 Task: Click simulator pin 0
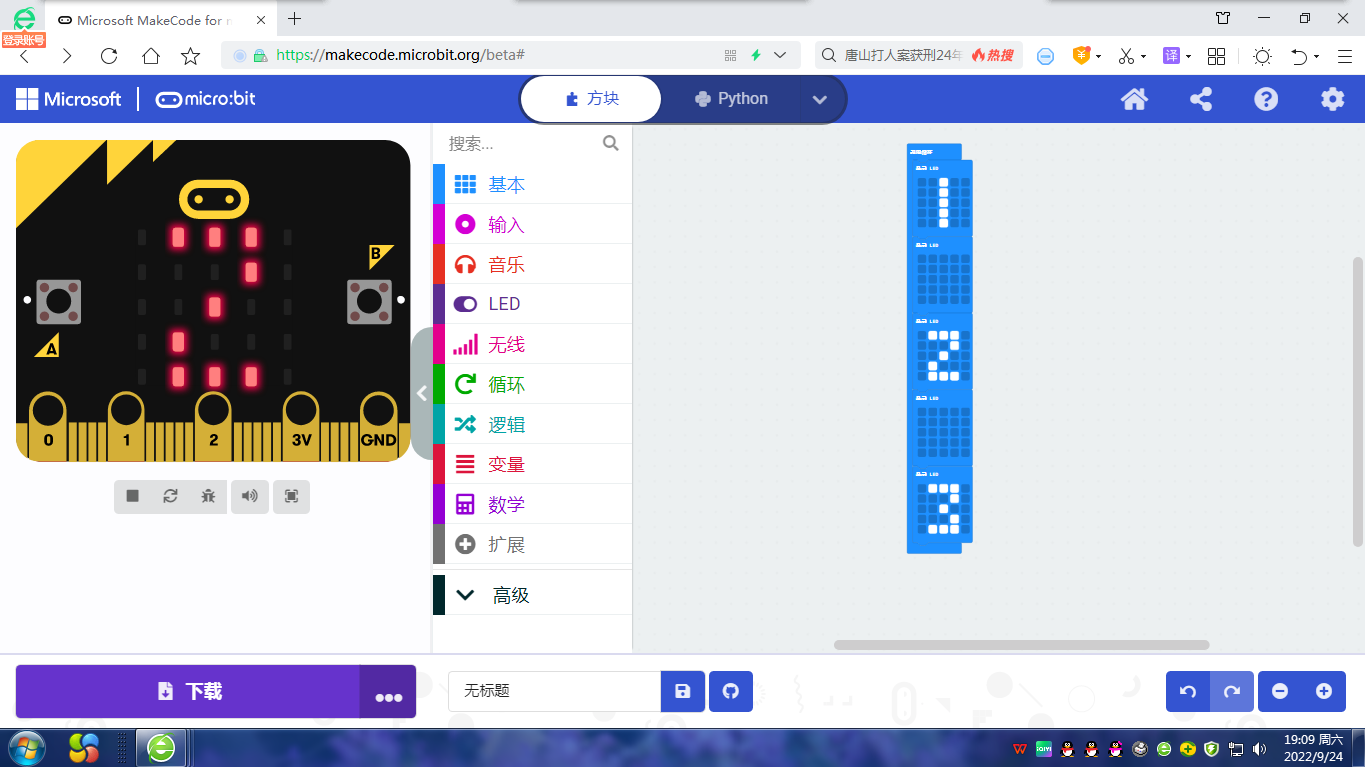[x=48, y=425]
